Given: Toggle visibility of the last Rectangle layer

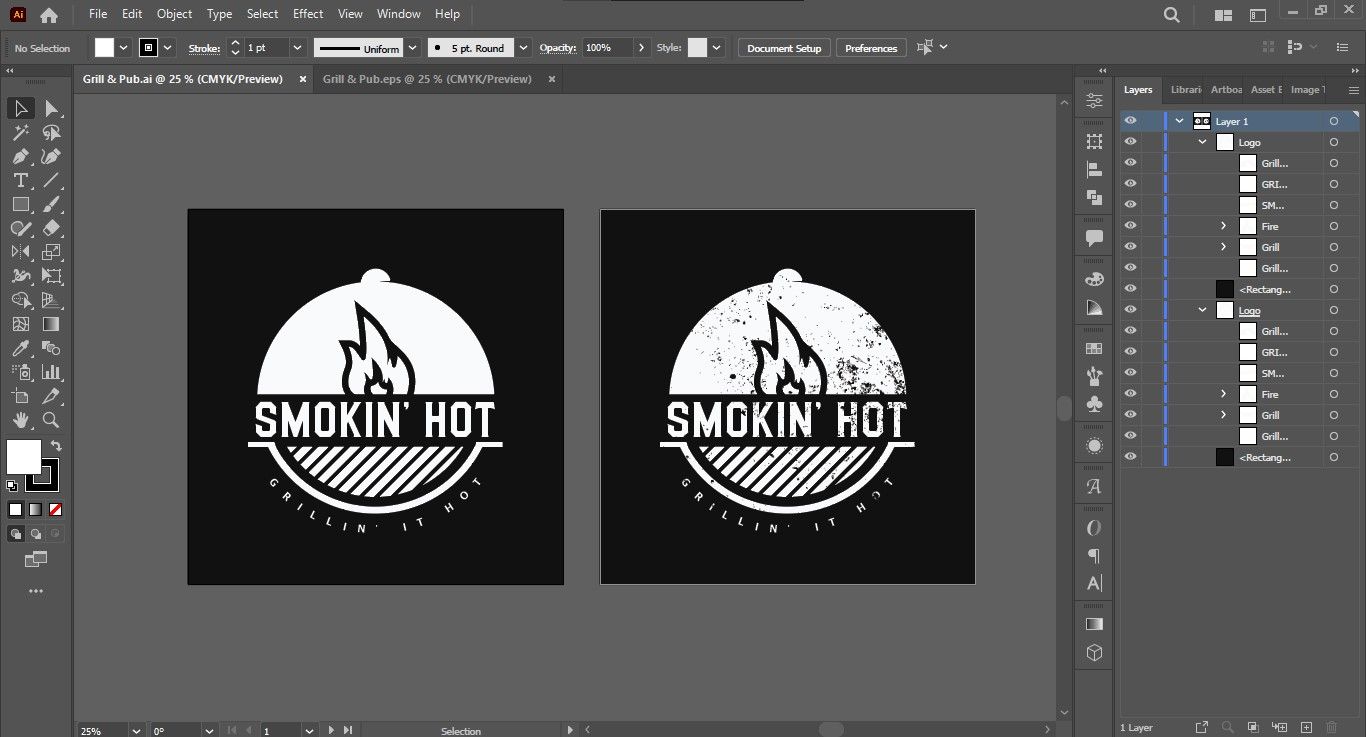Looking at the screenshot, I should 1130,457.
